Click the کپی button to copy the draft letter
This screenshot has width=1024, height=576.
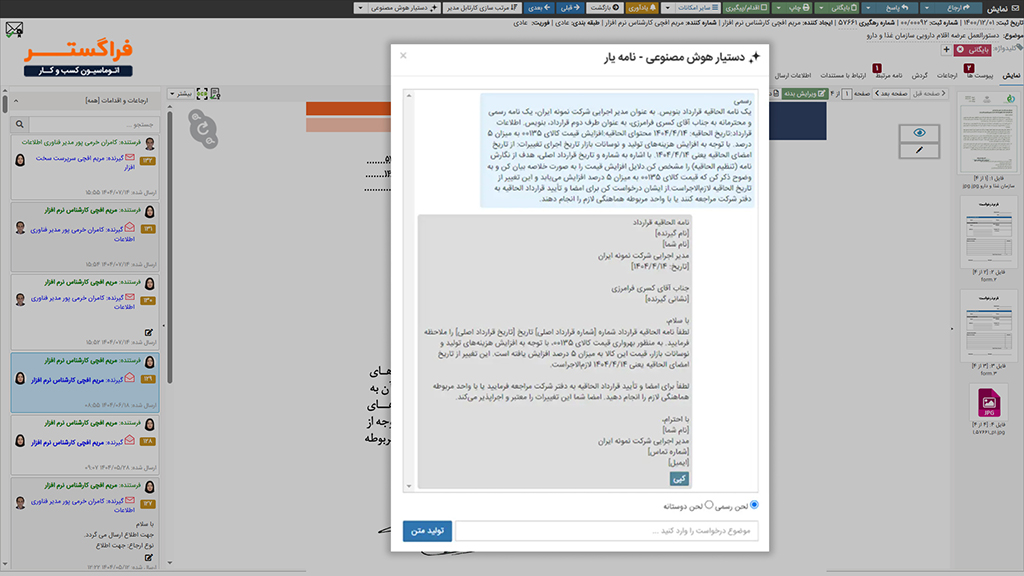pyautogui.click(x=680, y=478)
